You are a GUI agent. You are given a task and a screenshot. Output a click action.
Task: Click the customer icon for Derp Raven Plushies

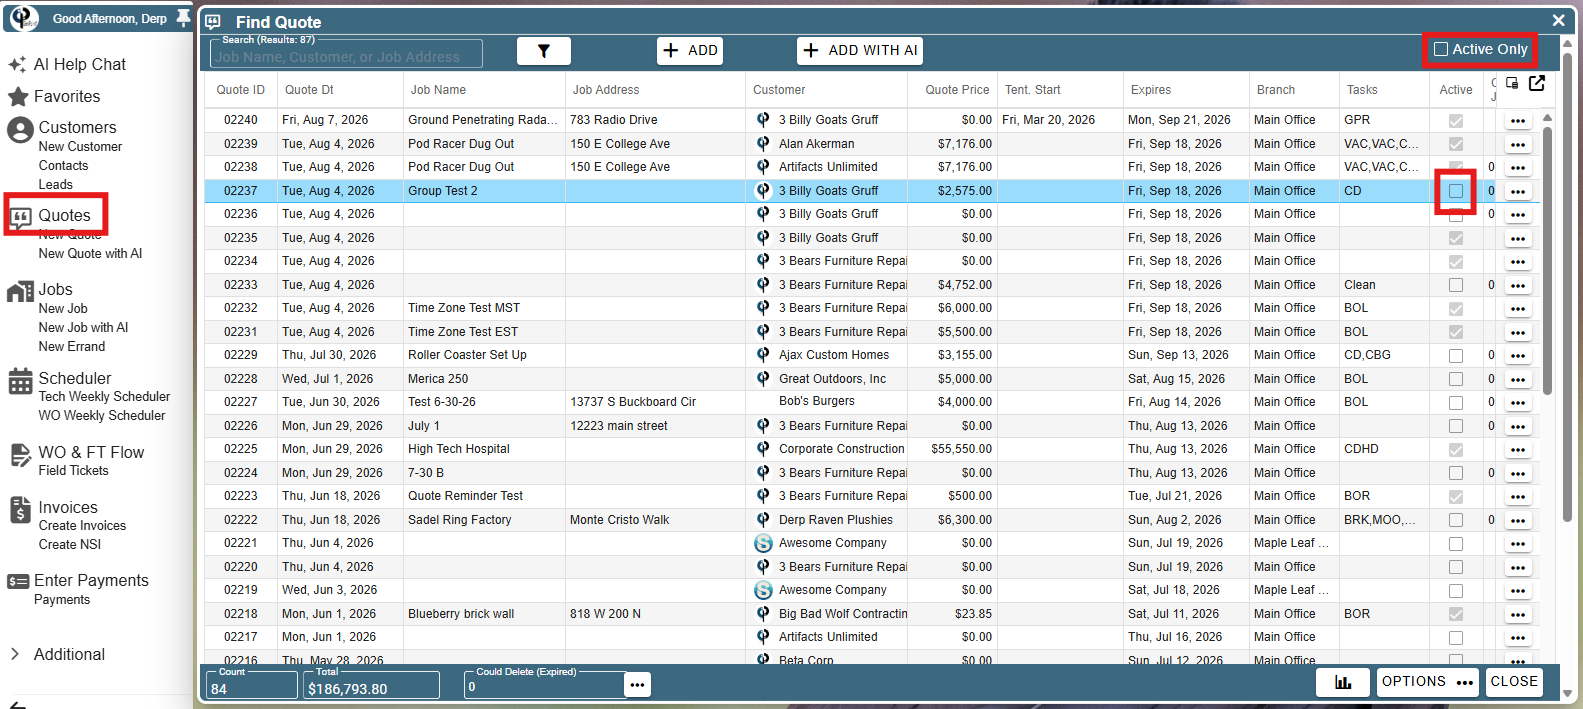[763, 520]
